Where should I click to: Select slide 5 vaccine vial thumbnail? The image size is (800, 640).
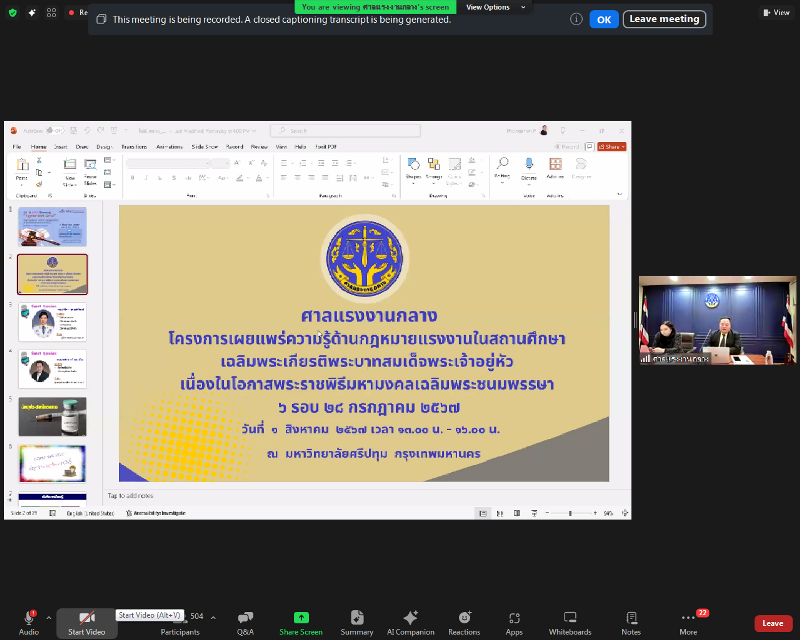(53, 416)
